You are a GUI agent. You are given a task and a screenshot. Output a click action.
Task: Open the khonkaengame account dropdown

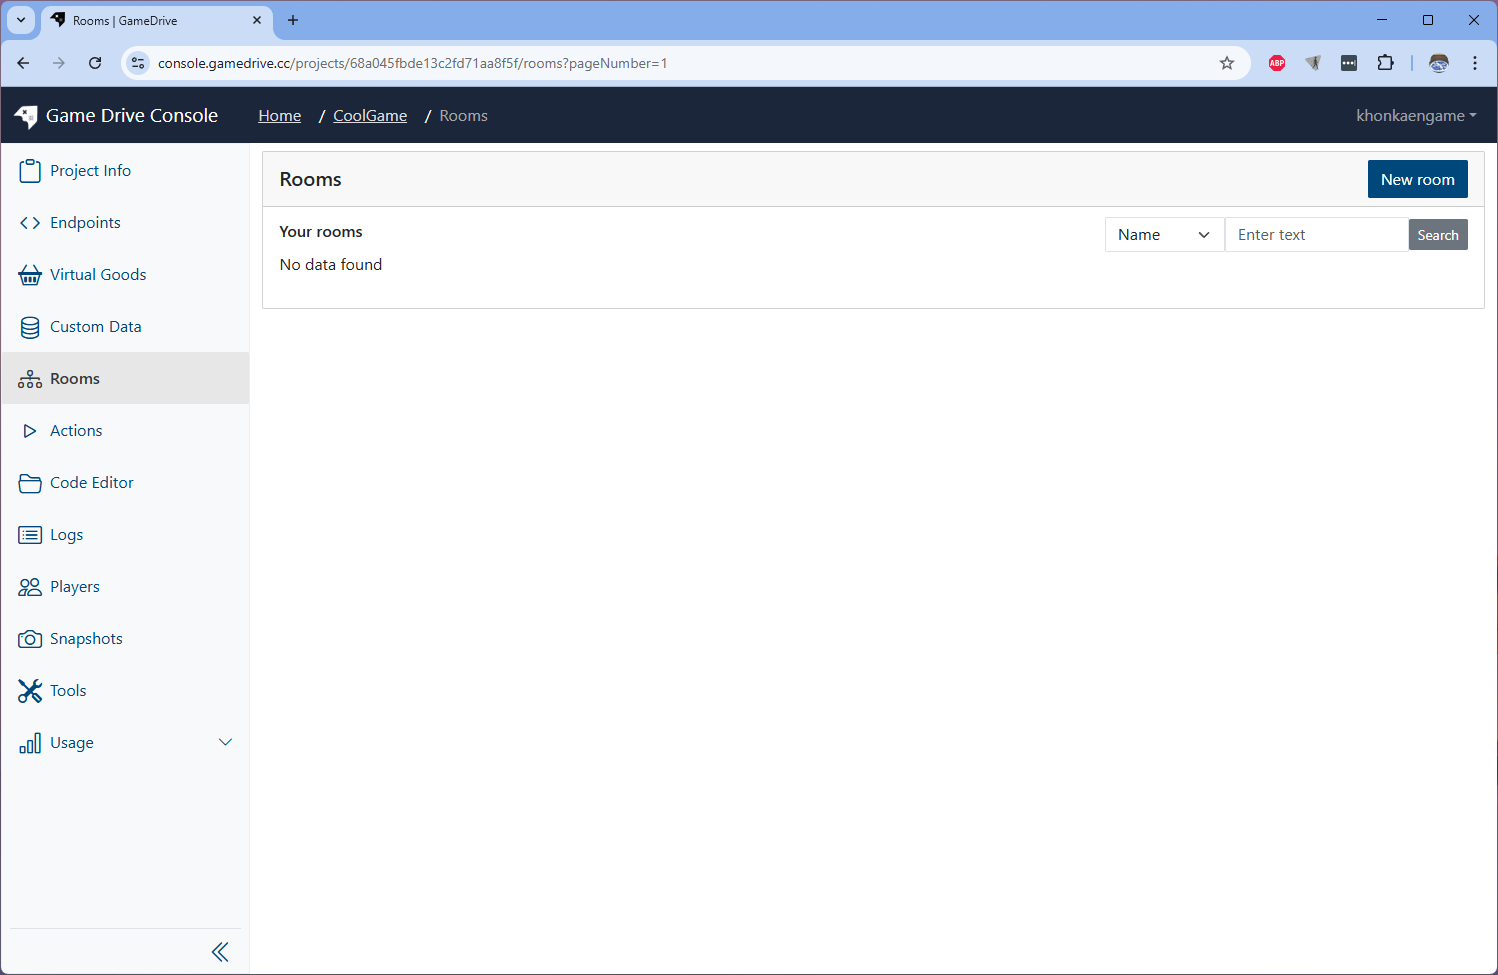click(1415, 116)
